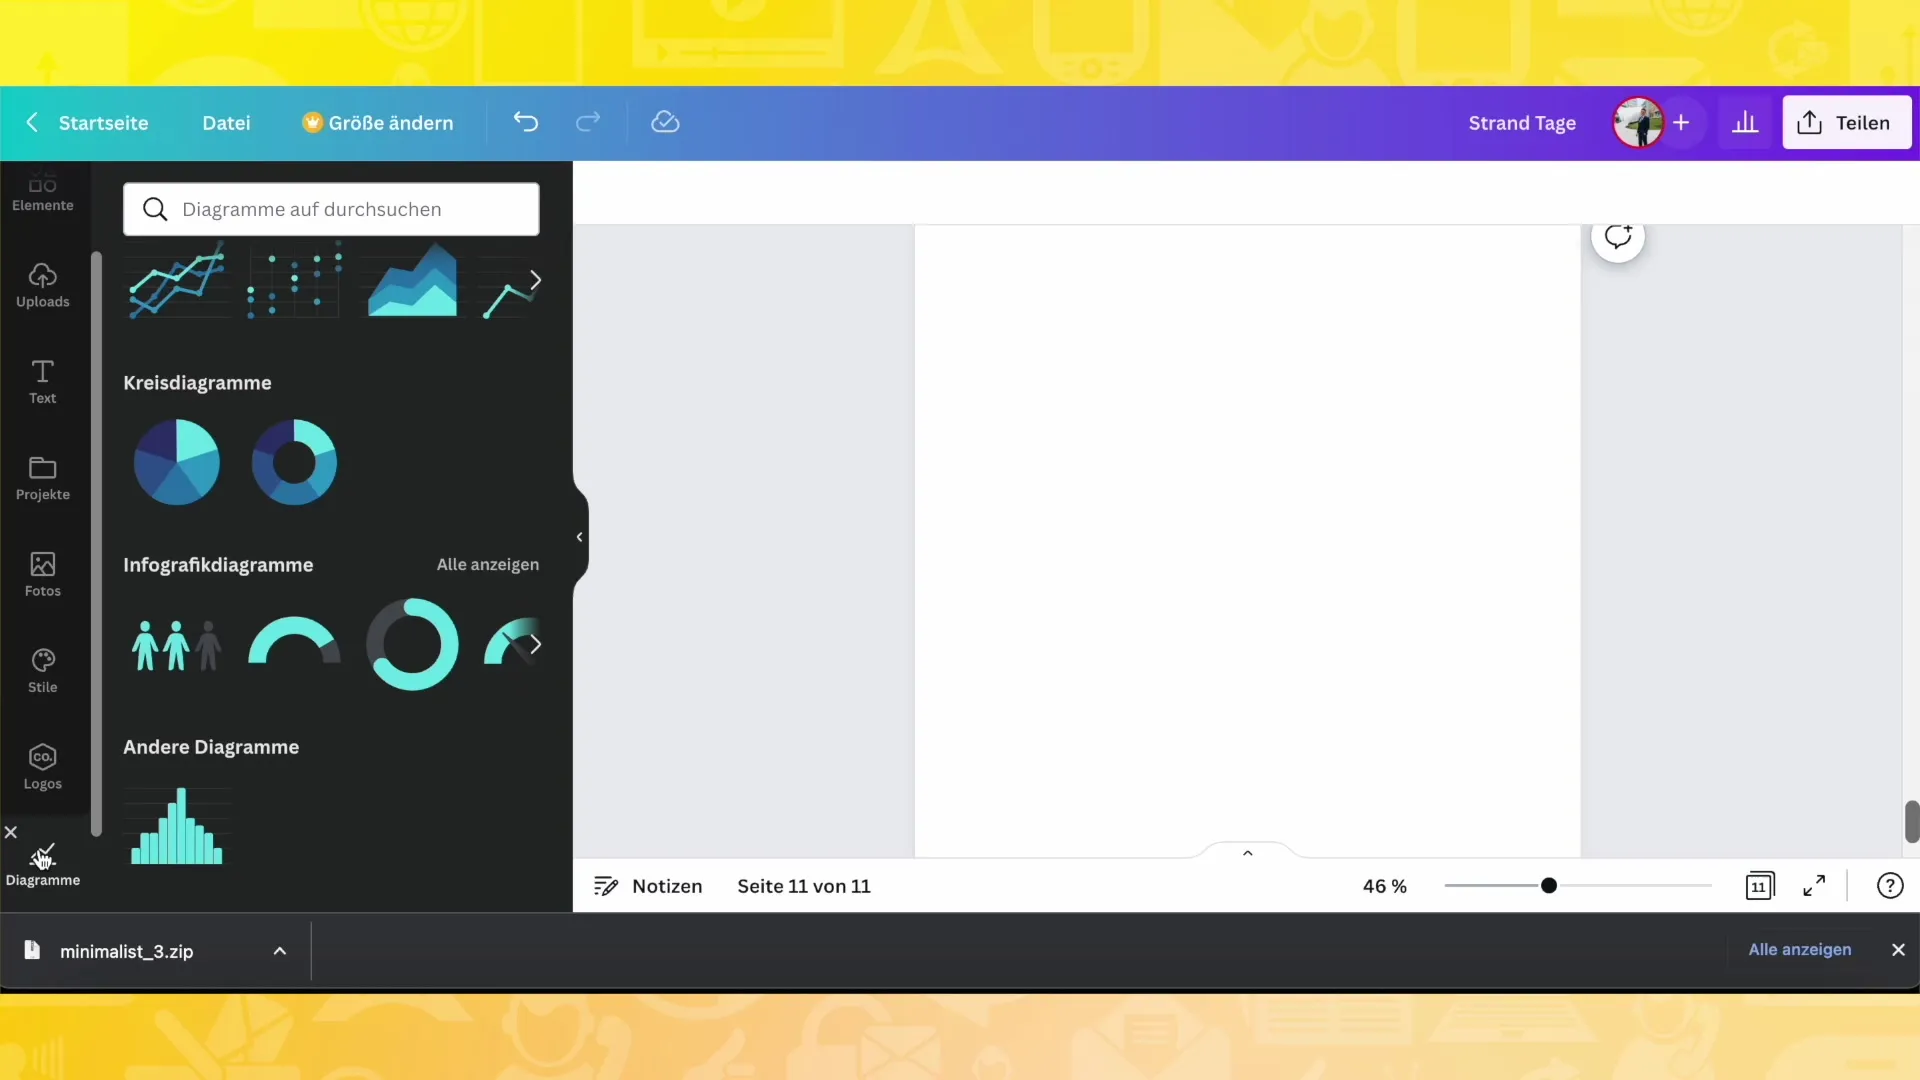
Task: Open the Größe ändern option
Action: (x=378, y=123)
